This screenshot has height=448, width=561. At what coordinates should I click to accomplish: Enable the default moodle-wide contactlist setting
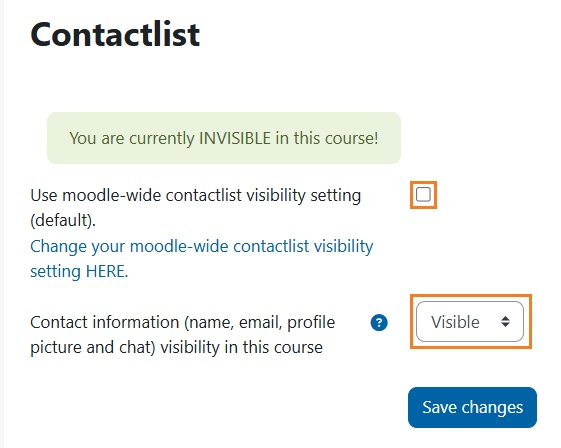point(423,195)
